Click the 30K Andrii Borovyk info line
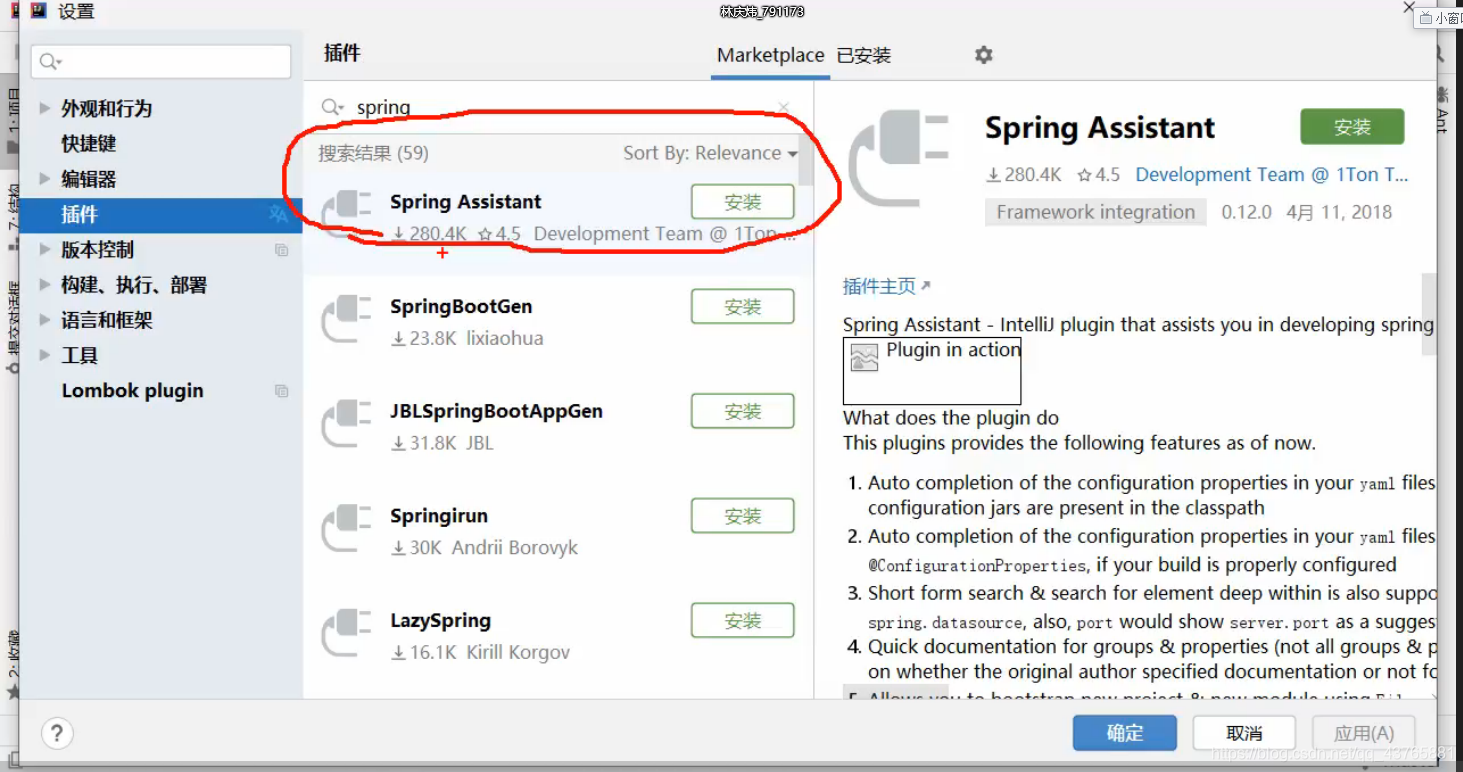Image resolution: width=1463 pixels, height=772 pixels. [484, 548]
